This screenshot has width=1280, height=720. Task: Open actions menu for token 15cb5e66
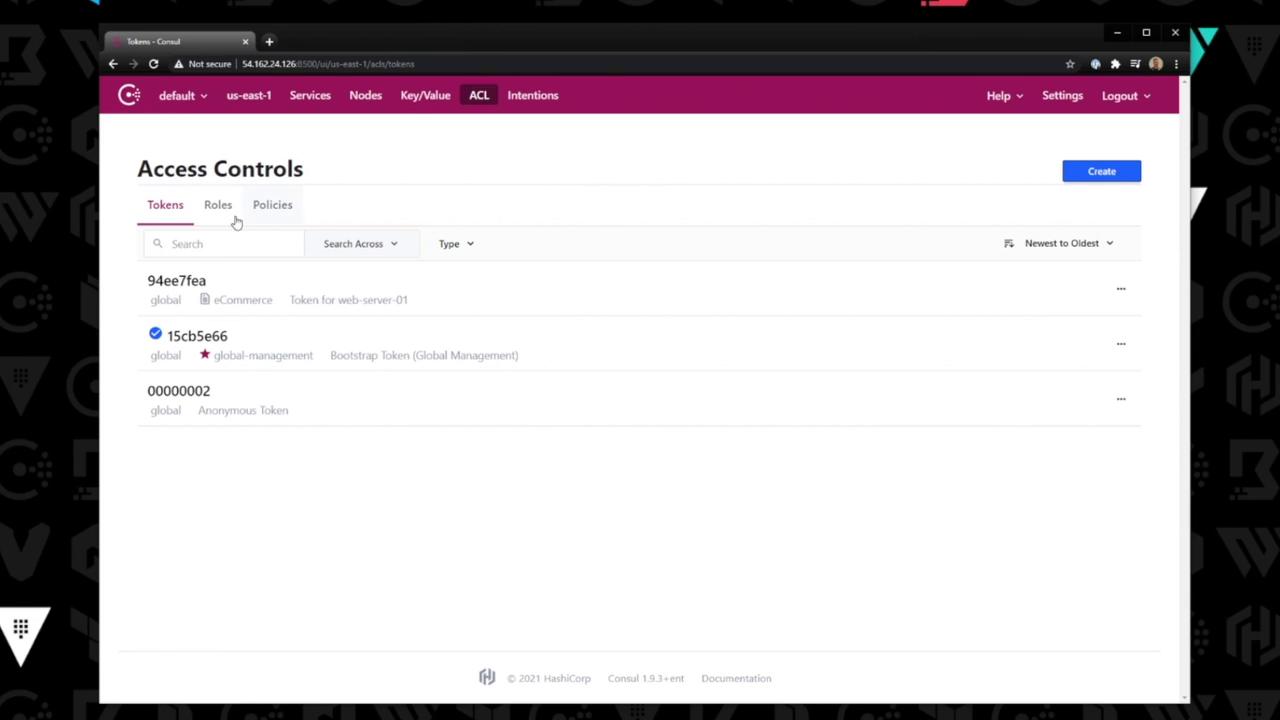click(x=1121, y=344)
